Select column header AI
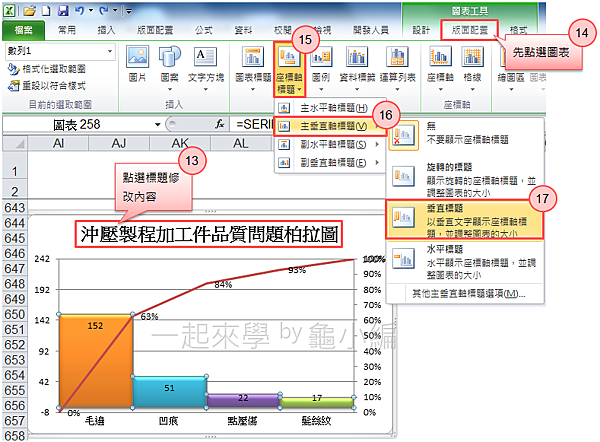Image resolution: width=600 pixels, height=442 pixels. click(59, 144)
